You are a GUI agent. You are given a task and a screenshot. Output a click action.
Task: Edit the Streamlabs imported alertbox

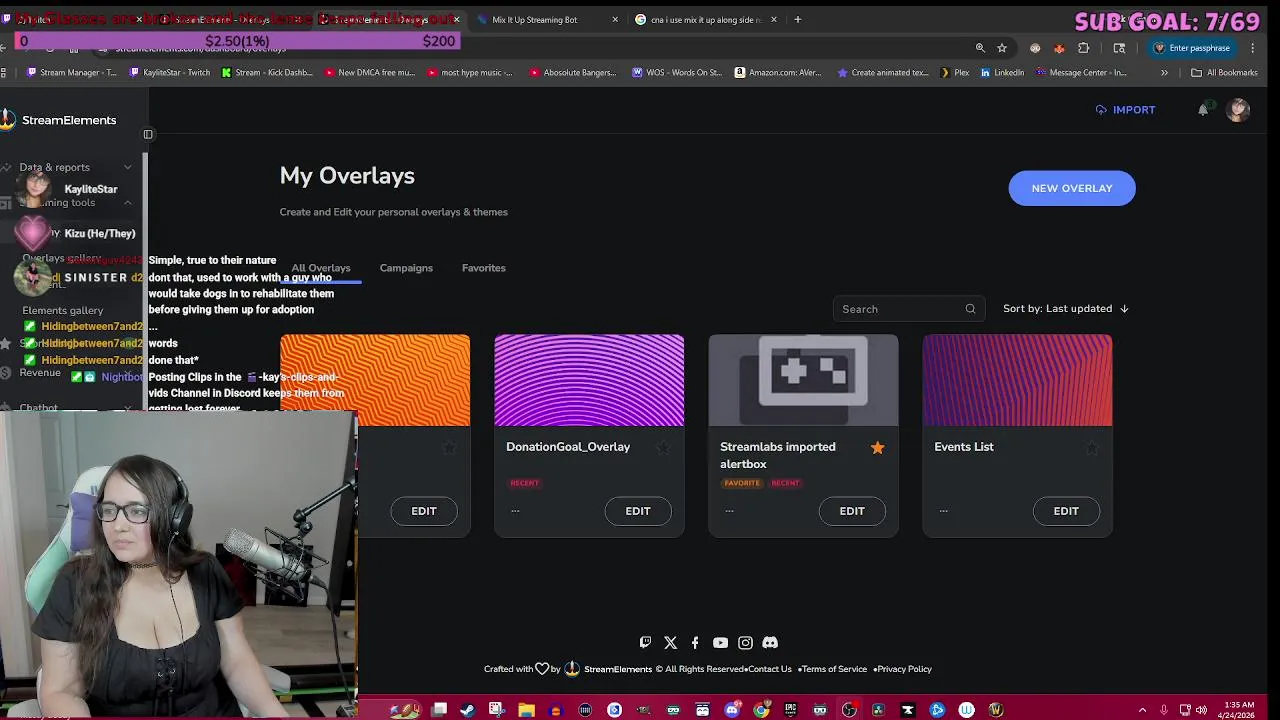852,511
